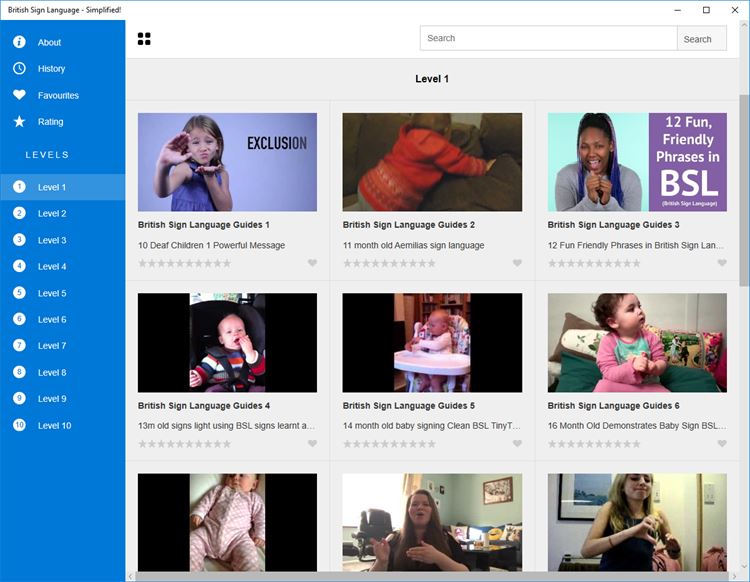750x582 pixels.
Task: Select Level 10 number badge icon
Action: (x=19, y=425)
